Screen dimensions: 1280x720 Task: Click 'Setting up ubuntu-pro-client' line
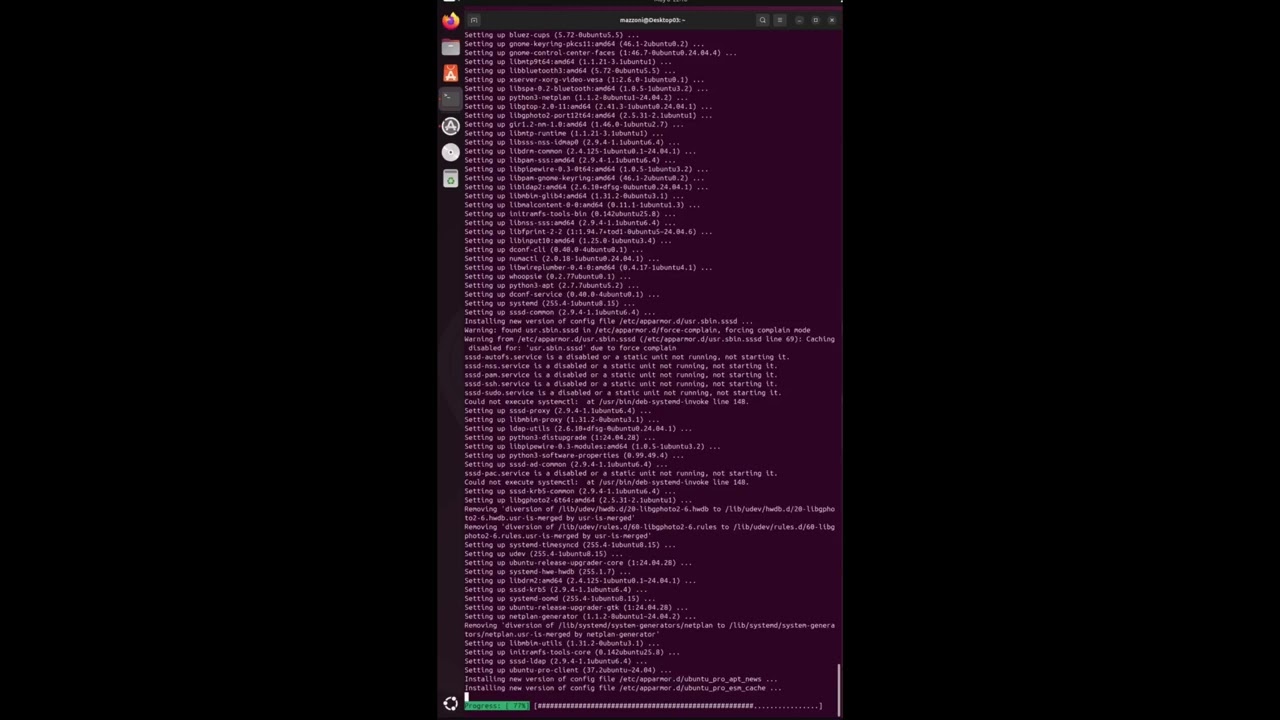pos(567,670)
